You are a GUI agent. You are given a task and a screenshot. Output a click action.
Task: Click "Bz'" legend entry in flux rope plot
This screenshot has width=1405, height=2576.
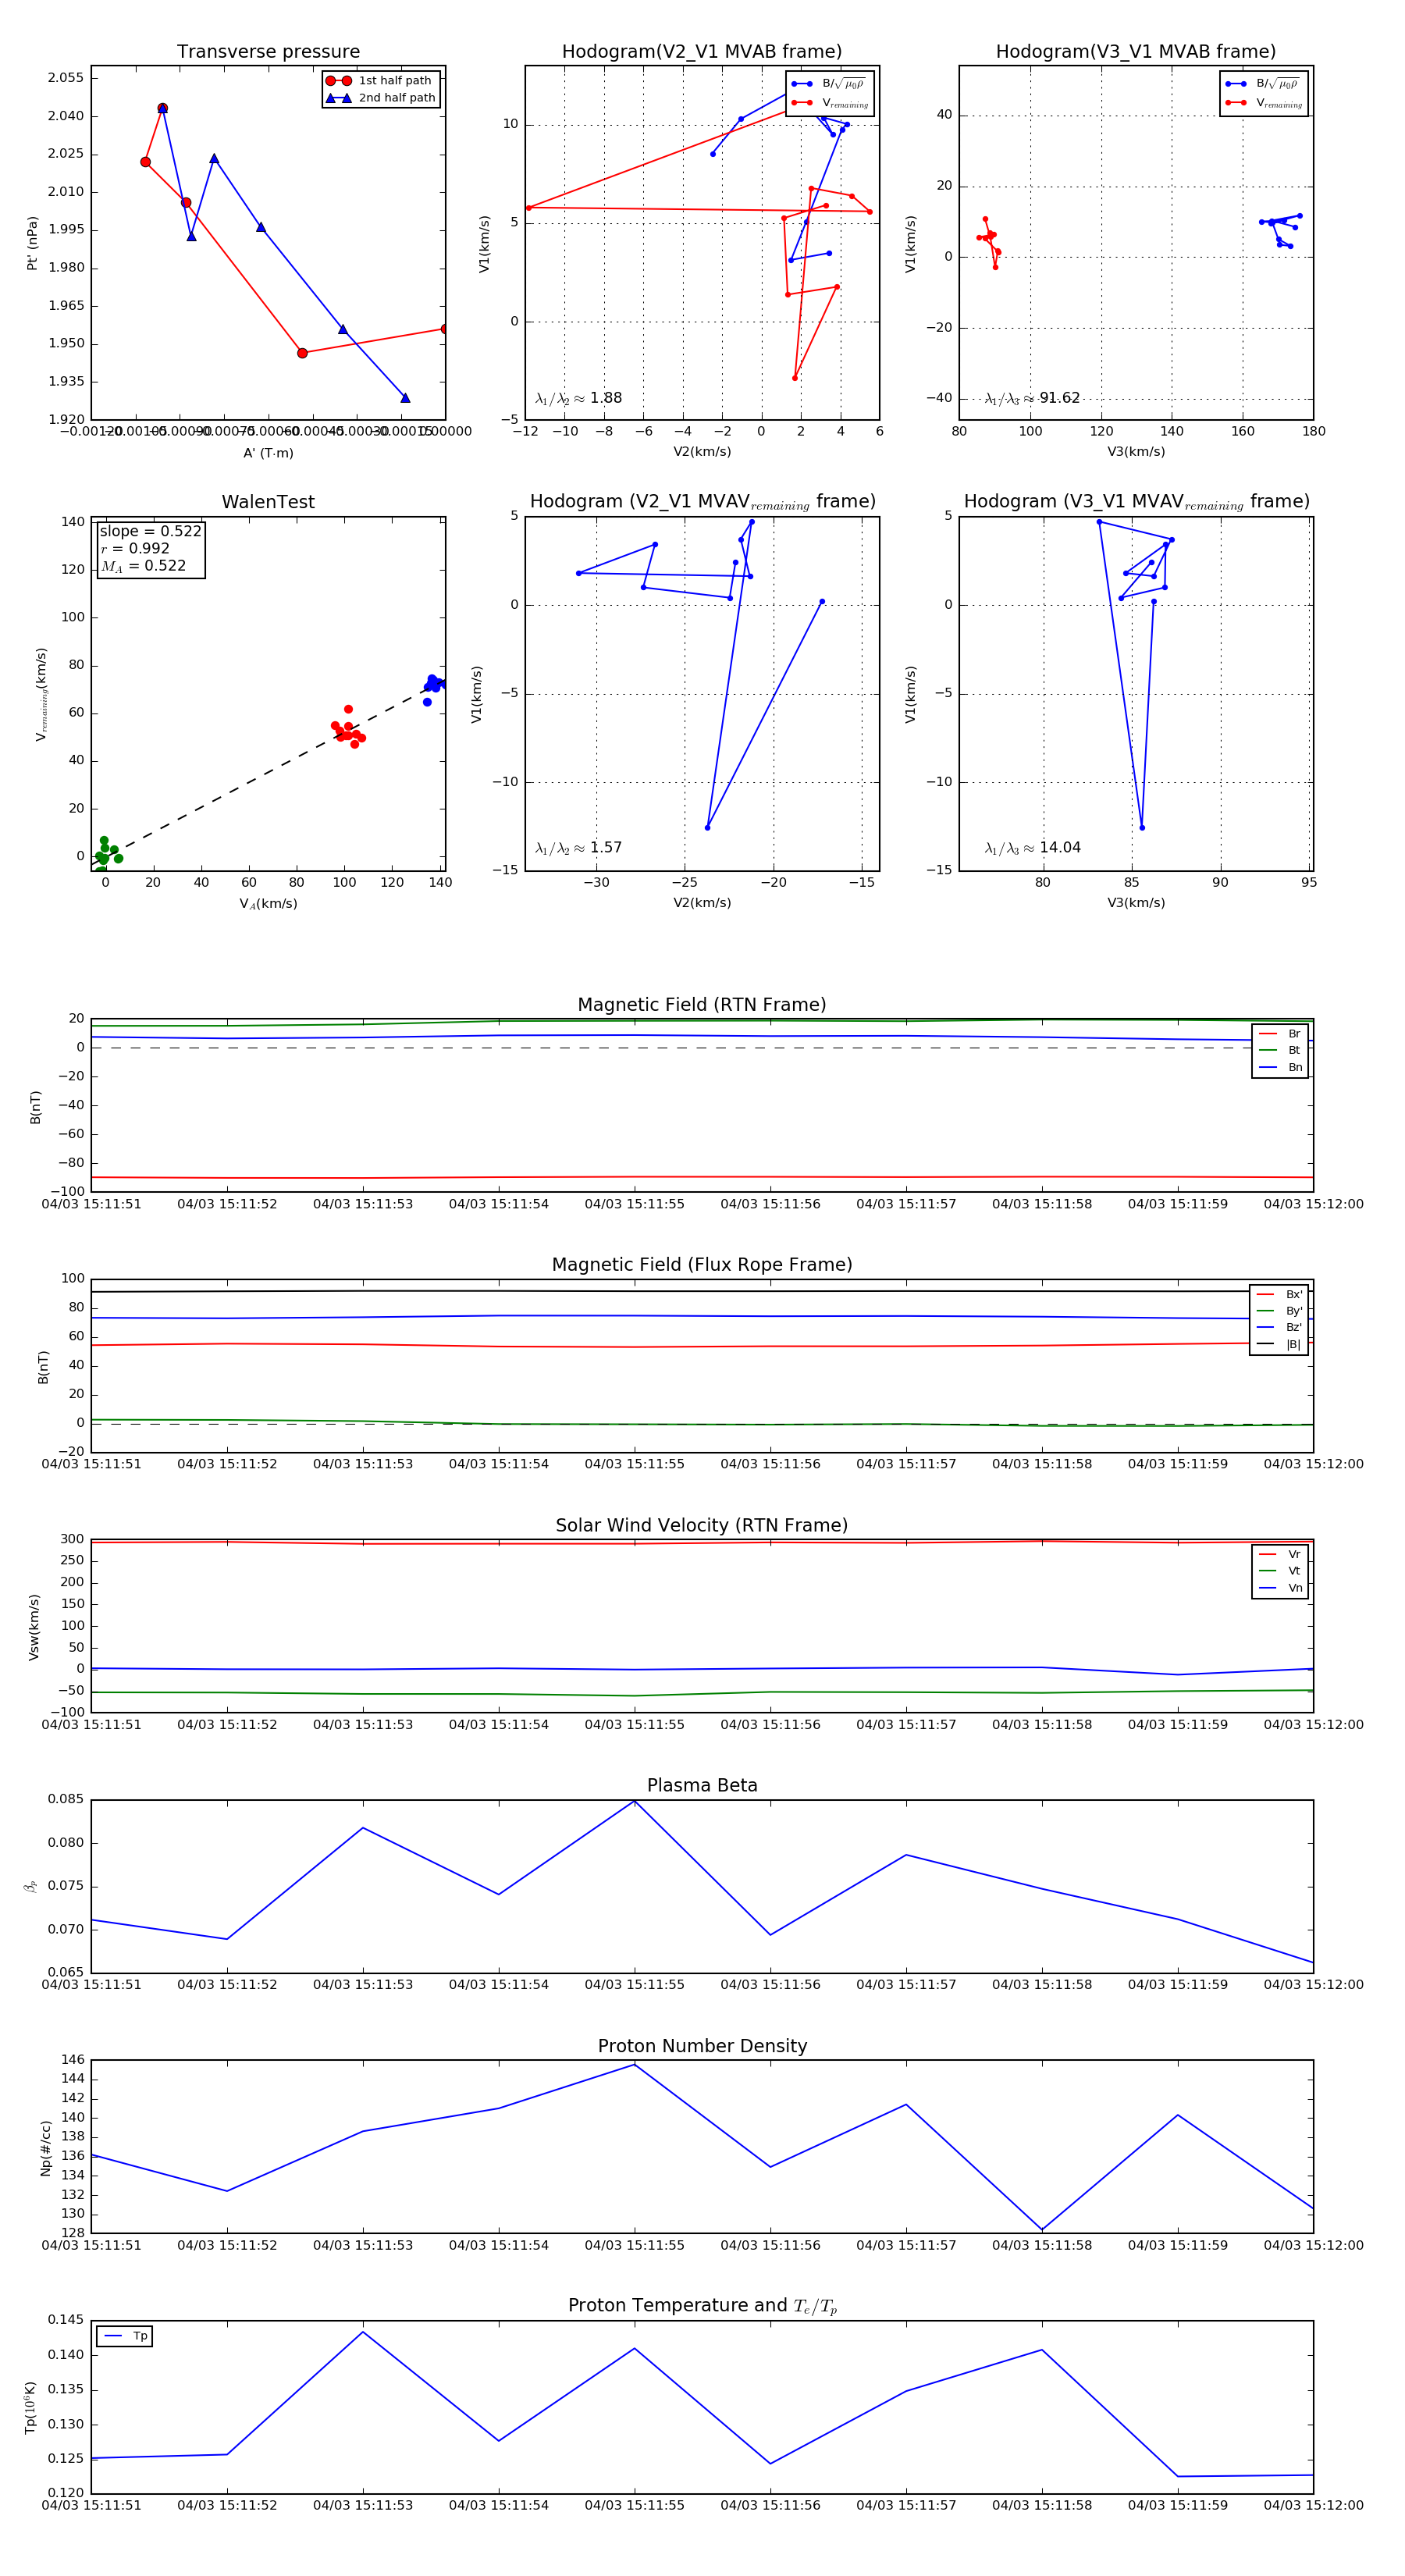pos(1279,1327)
